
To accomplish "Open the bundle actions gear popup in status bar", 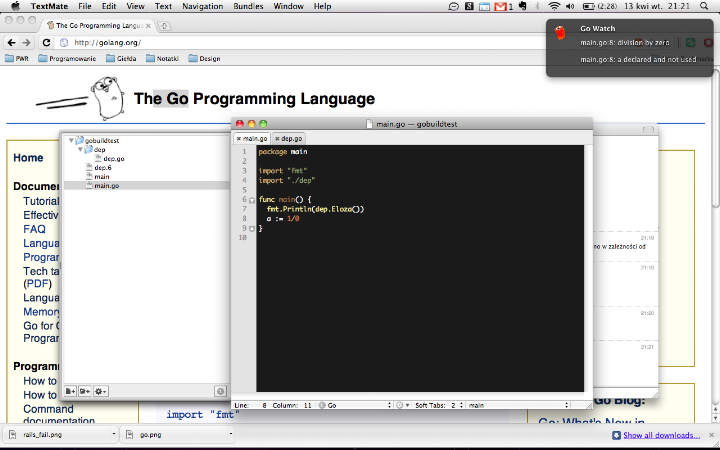I will (402, 405).
